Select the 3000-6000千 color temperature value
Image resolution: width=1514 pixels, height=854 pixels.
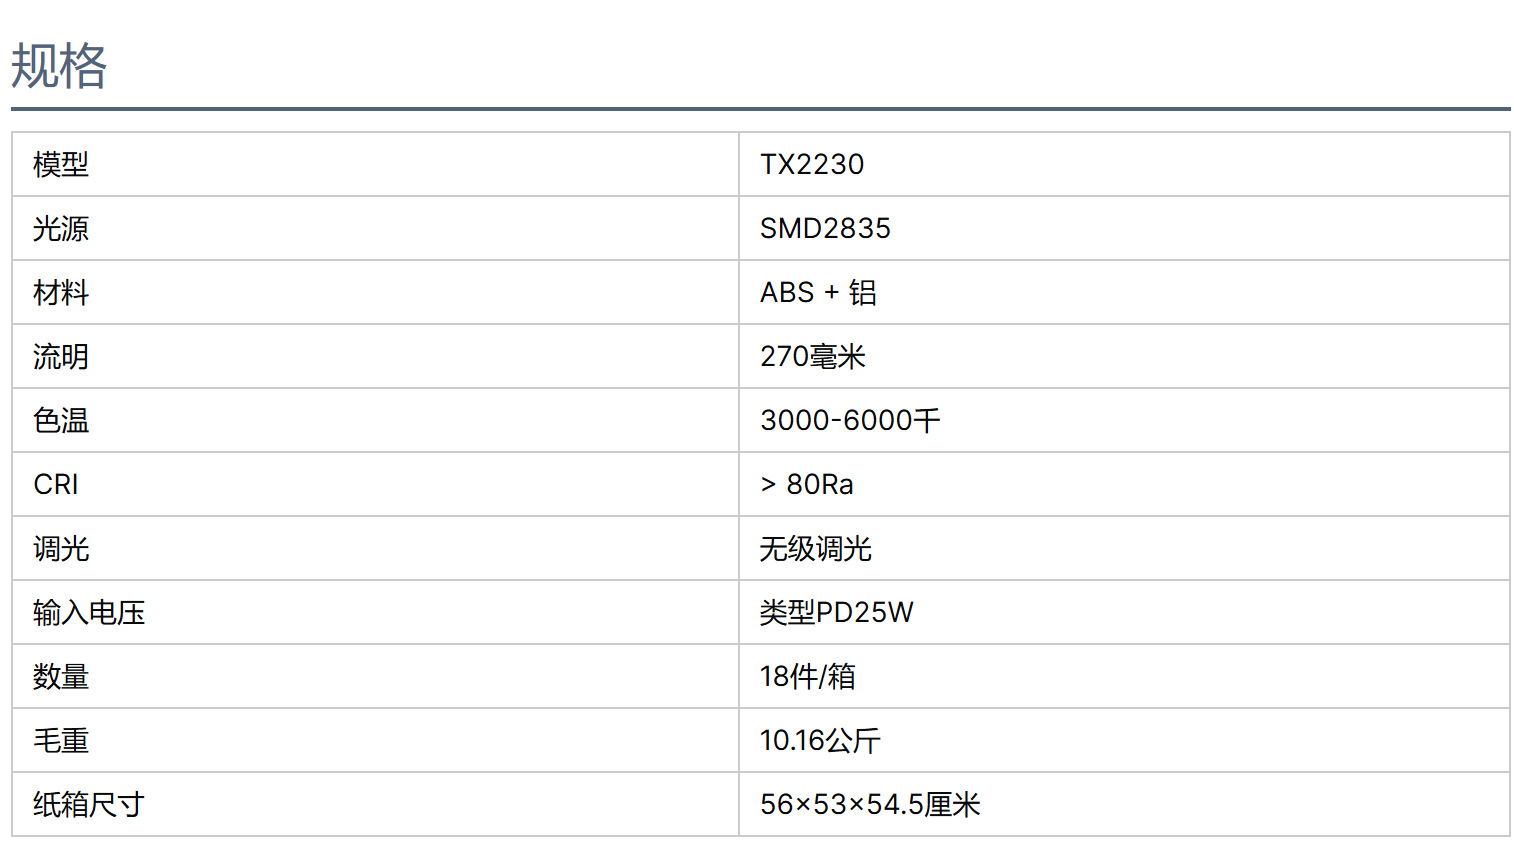coord(850,421)
